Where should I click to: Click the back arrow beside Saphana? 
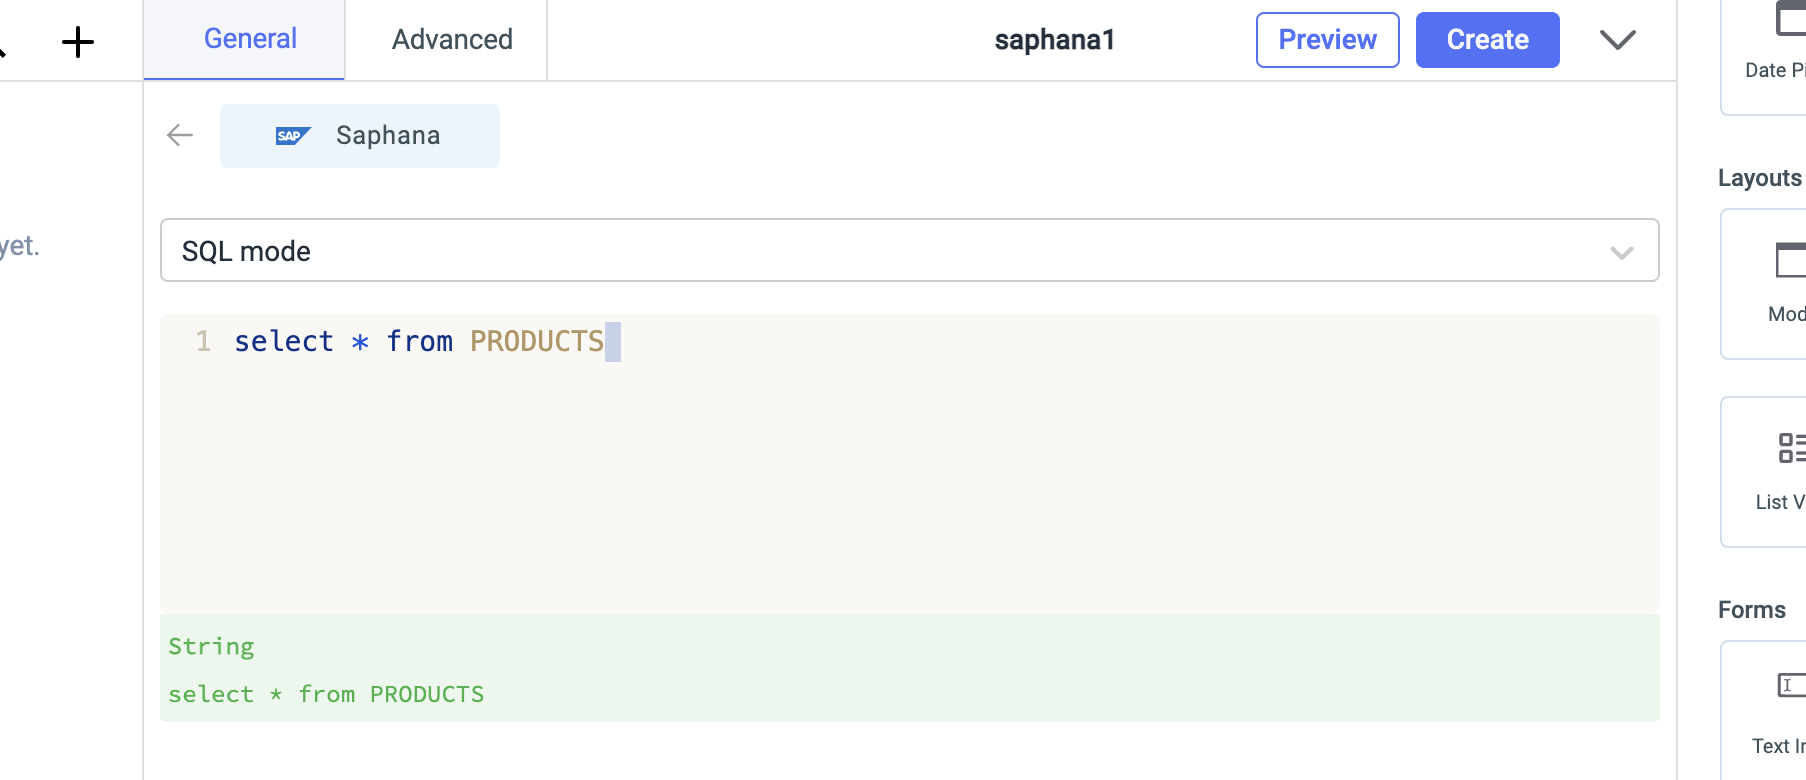point(180,135)
